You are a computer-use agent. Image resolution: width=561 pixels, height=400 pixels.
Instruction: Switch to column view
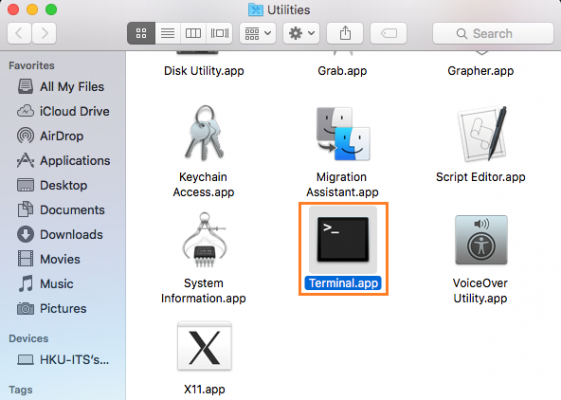(193, 33)
